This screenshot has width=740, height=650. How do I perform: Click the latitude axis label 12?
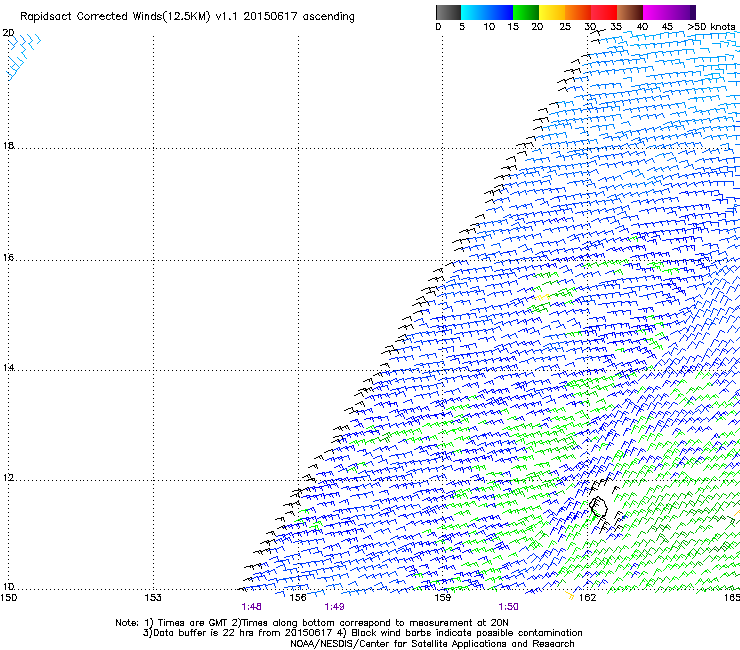tap(8, 477)
